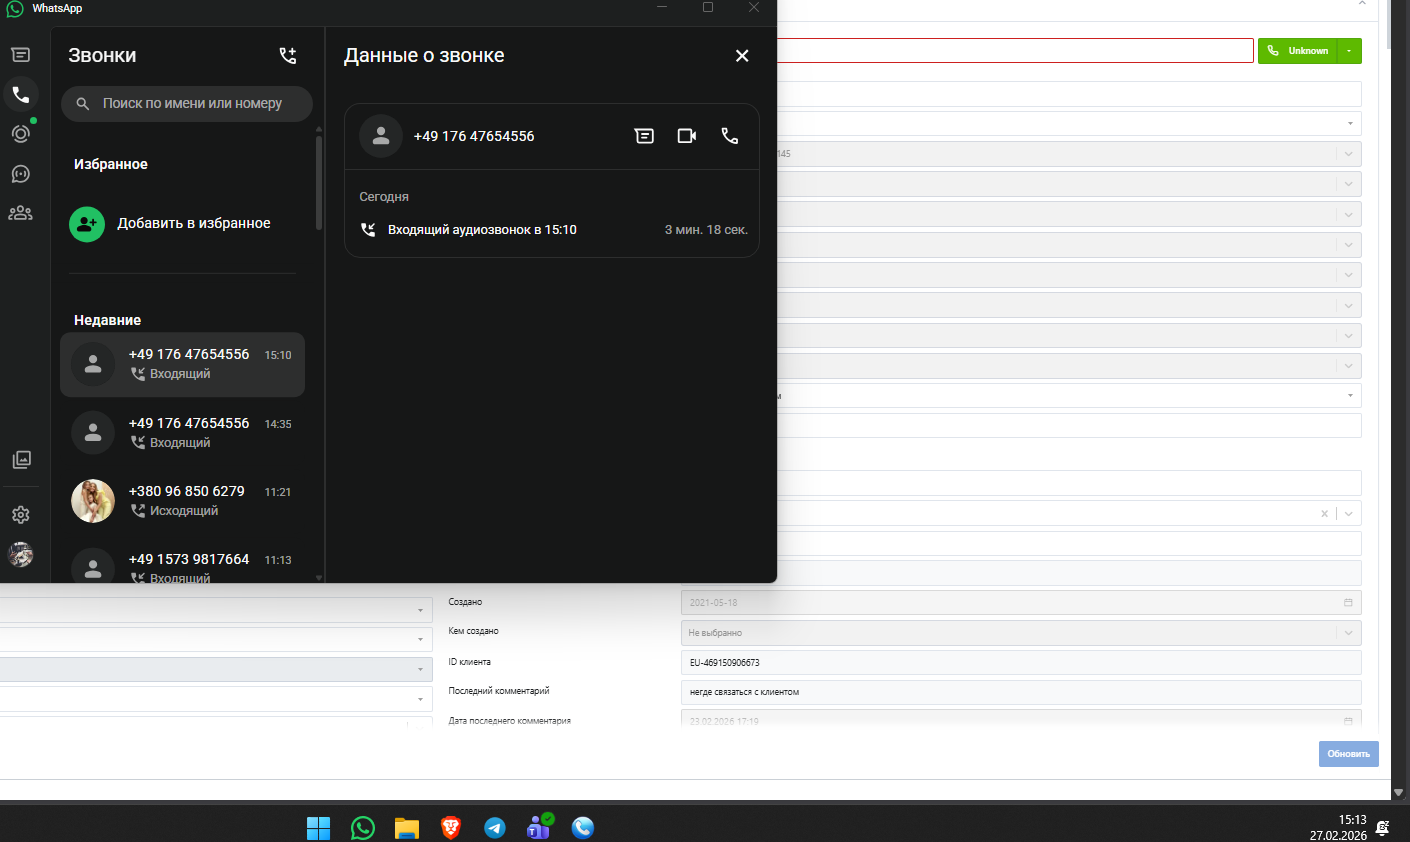Screen dimensions: 1410x842
Task: Expand the arrow next to Unknown button
Action: pyautogui.click(x=1349, y=51)
